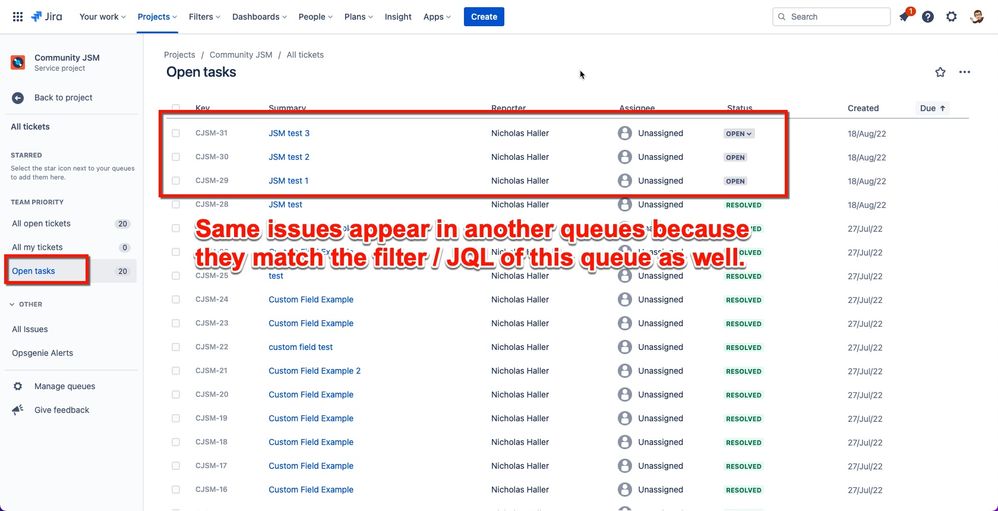Select the All open tickets queue
The width and height of the screenshot is (998, 511).
pos(70,223)
